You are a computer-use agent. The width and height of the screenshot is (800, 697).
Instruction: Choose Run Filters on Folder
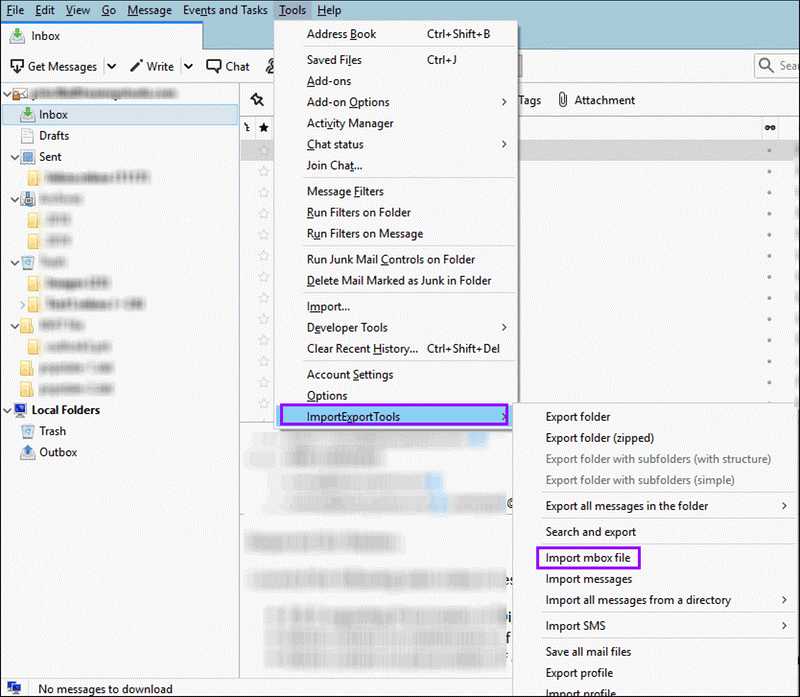[398, 212]
